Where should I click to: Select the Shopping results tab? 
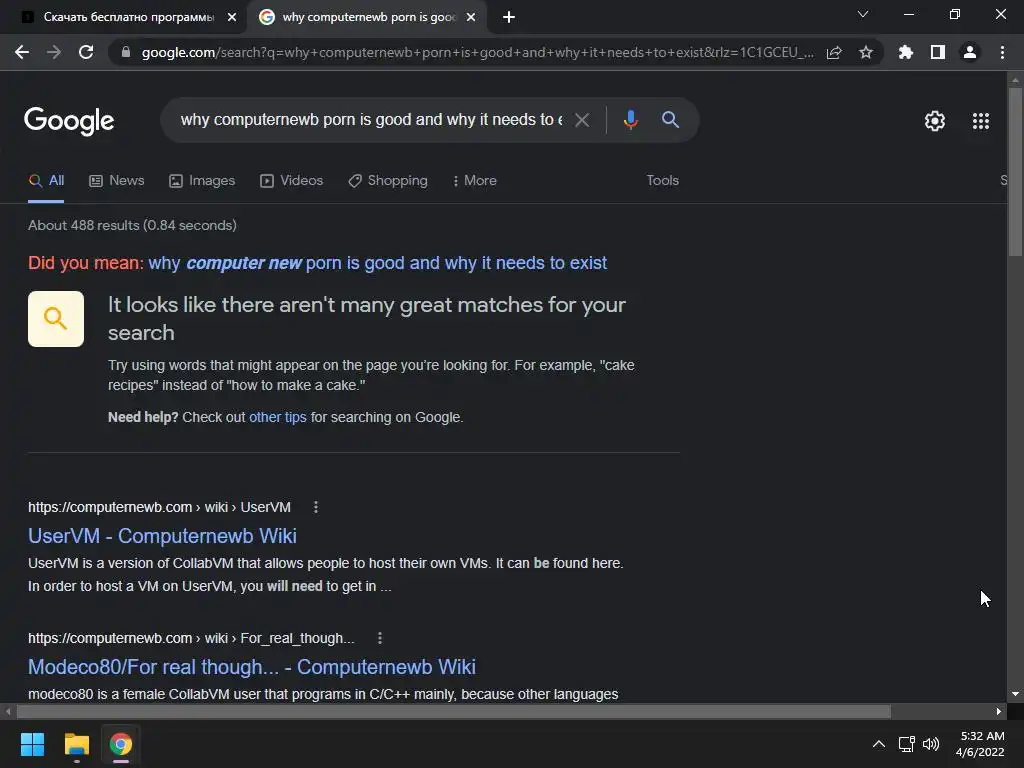click(x=388, y=180)
